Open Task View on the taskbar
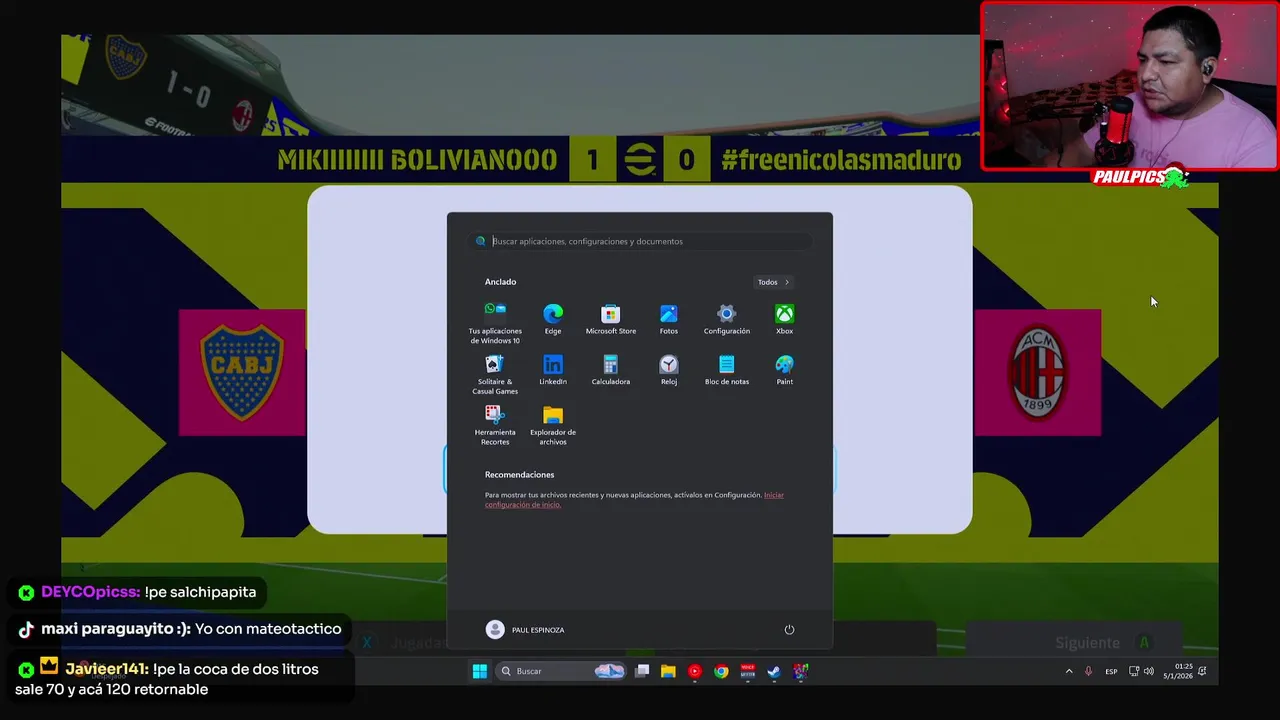1280x720 pixels. [x=642, y=671]
